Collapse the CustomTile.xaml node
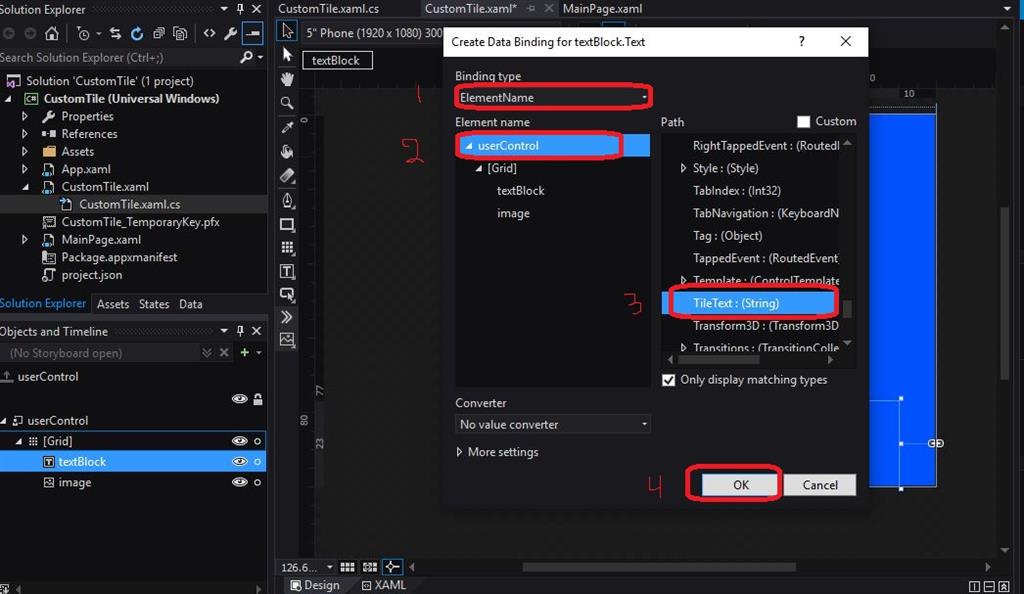The width and height of the screenshot is (1024, 594). [25, 187]
